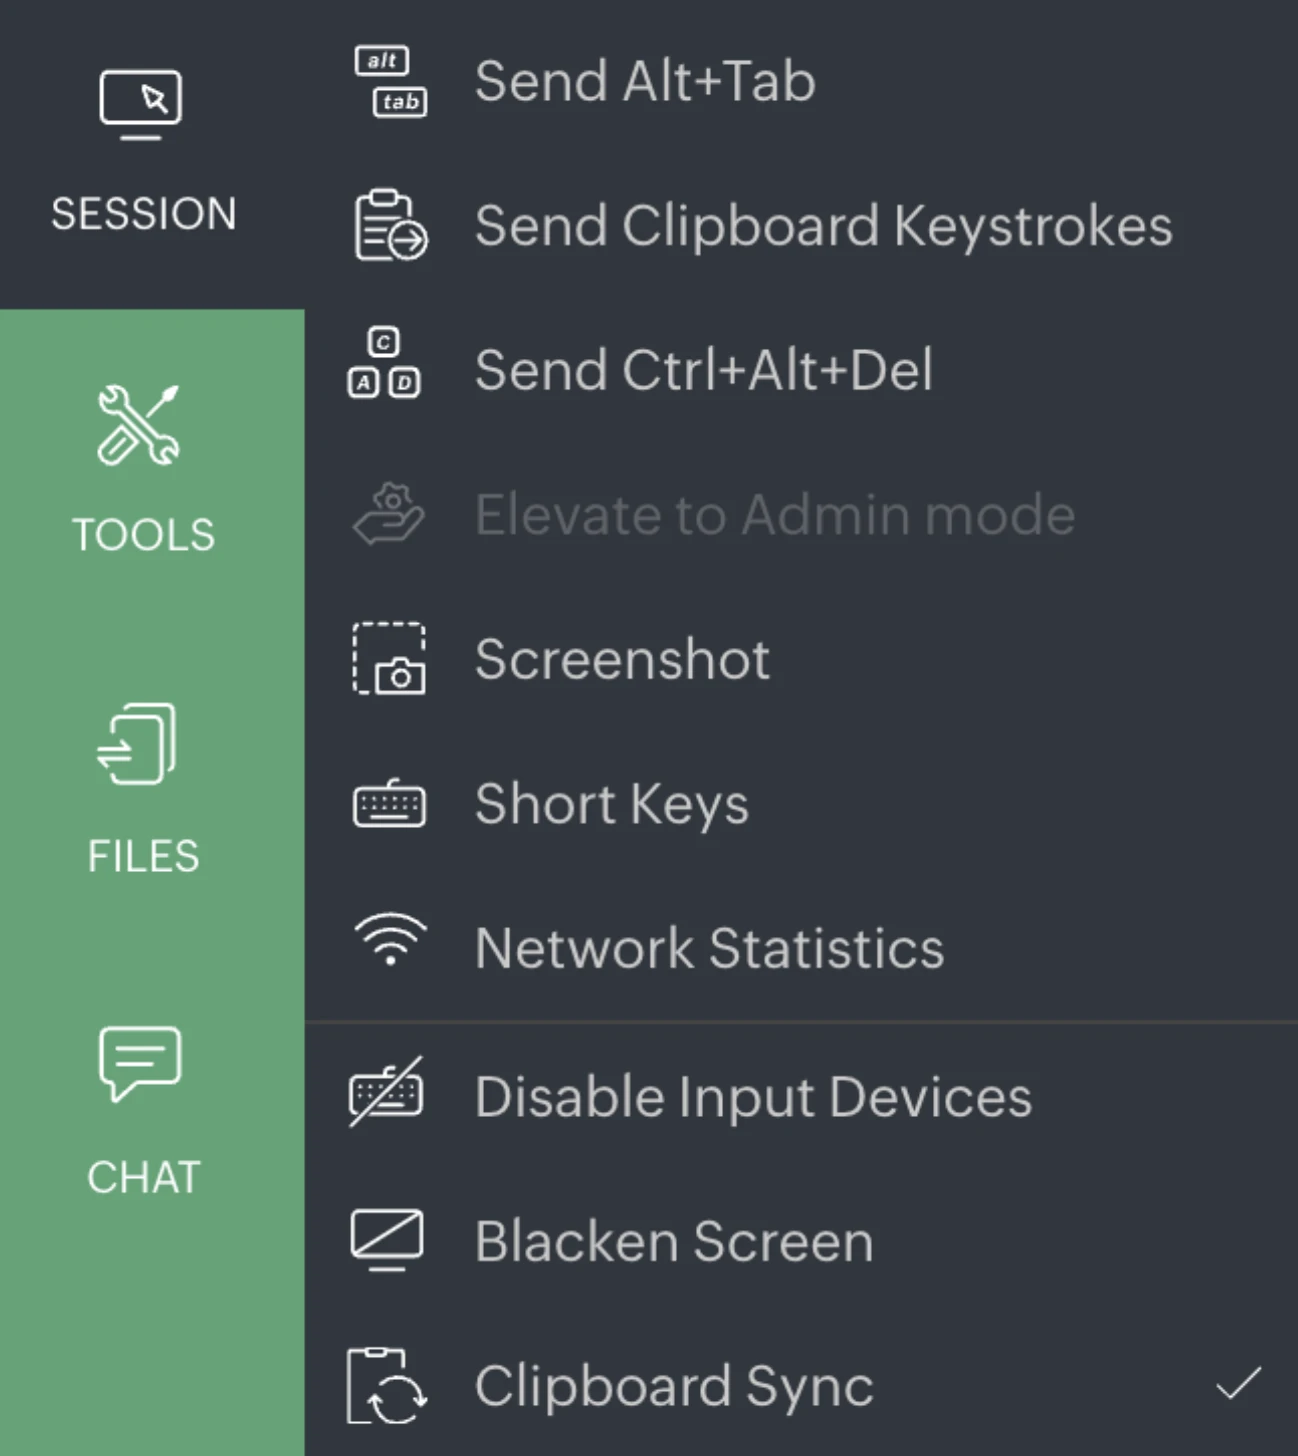Send Ctrl+Alt+Del to the remote machine
The image size is (1298, 1456).
(704, 369)
